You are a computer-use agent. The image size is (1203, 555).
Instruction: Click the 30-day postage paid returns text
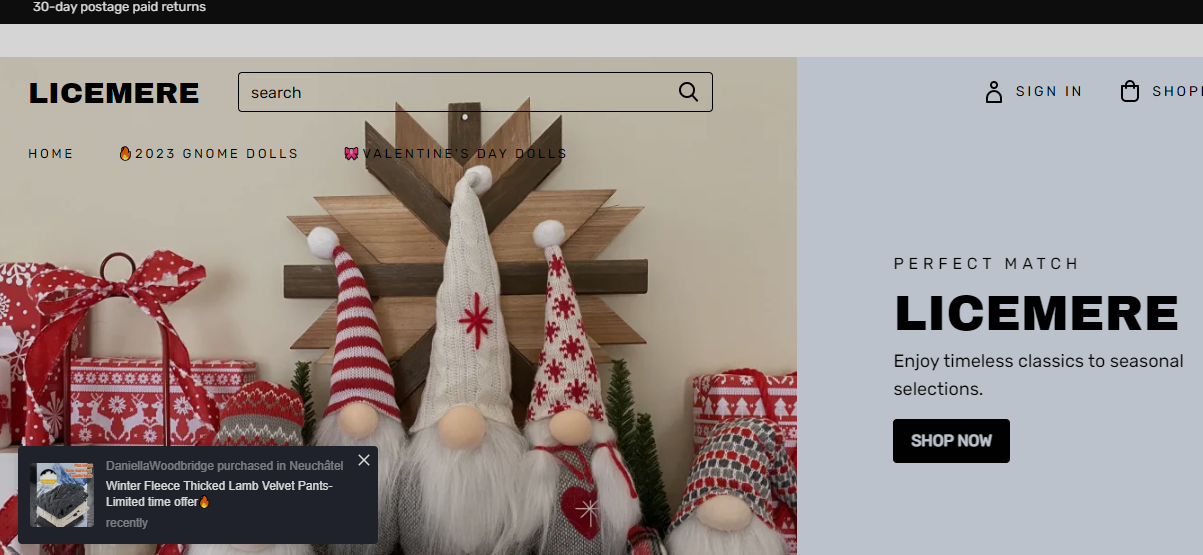tap(119, 7)
